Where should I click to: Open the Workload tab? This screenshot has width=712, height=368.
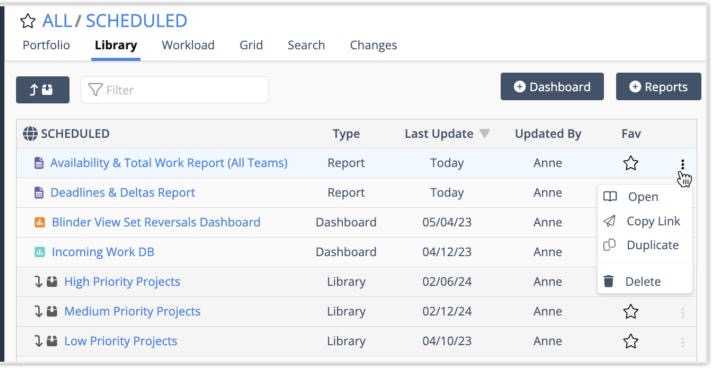(x=188, y=45)
